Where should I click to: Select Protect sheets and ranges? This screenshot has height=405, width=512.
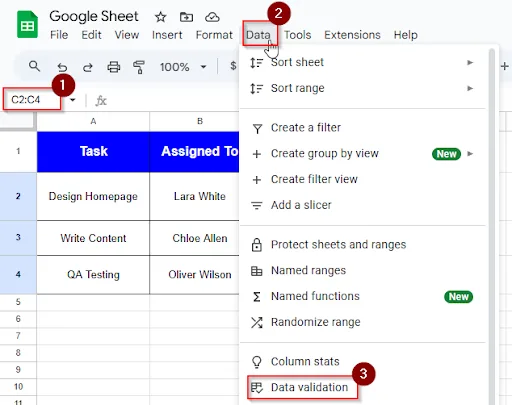point(362,245)
